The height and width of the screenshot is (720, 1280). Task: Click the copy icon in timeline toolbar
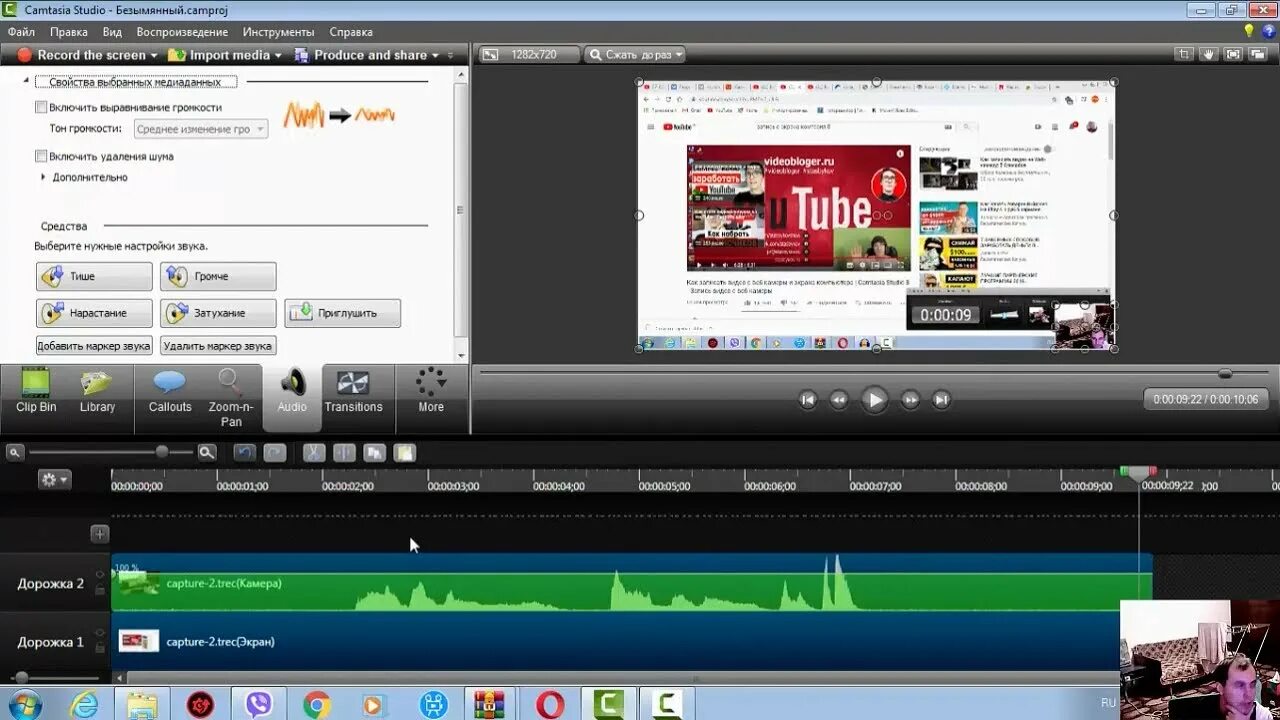click(x=375, y=453)
